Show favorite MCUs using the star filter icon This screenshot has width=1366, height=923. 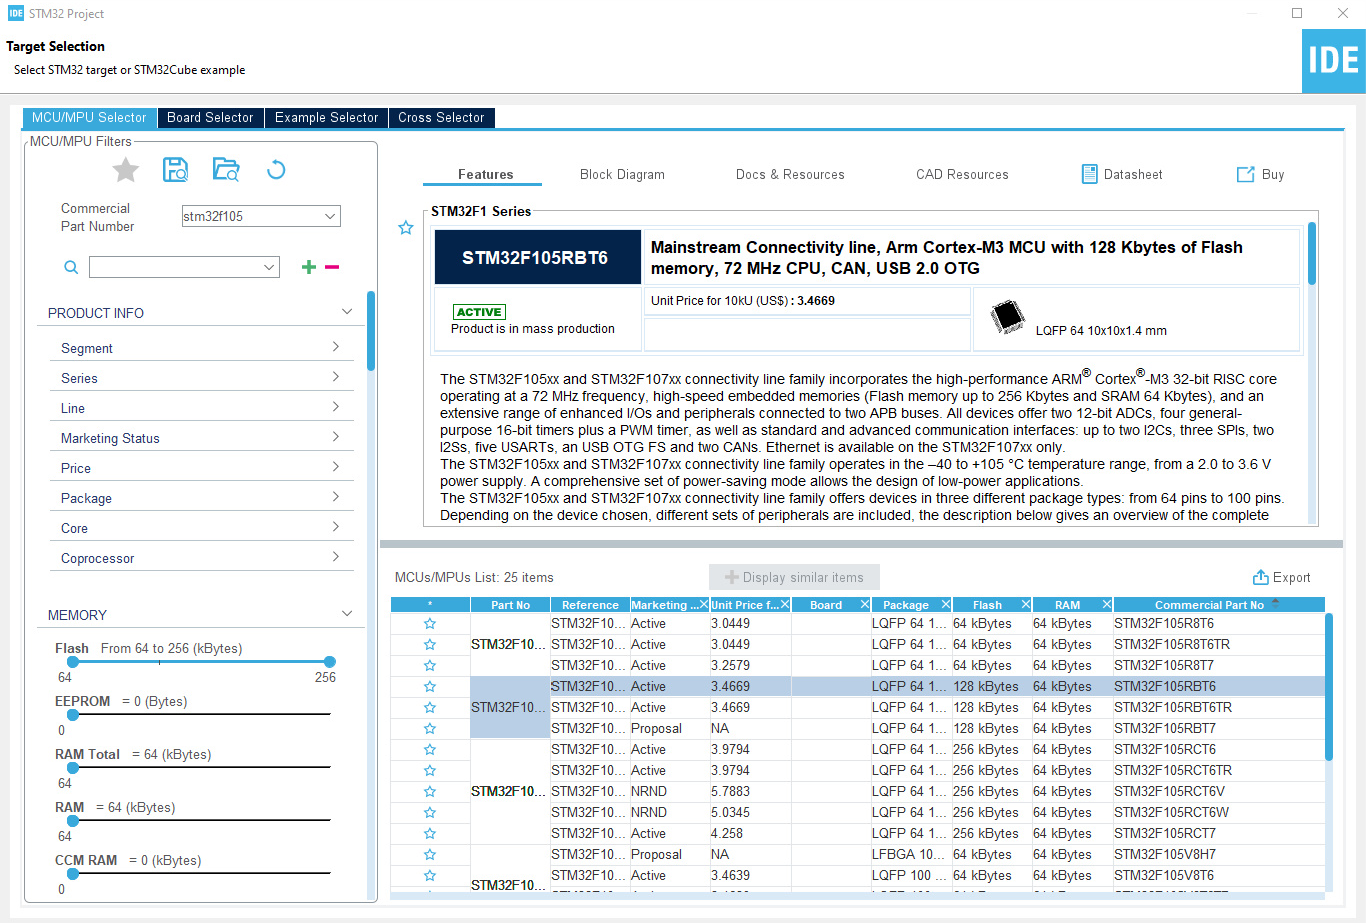tap(126, 170)
